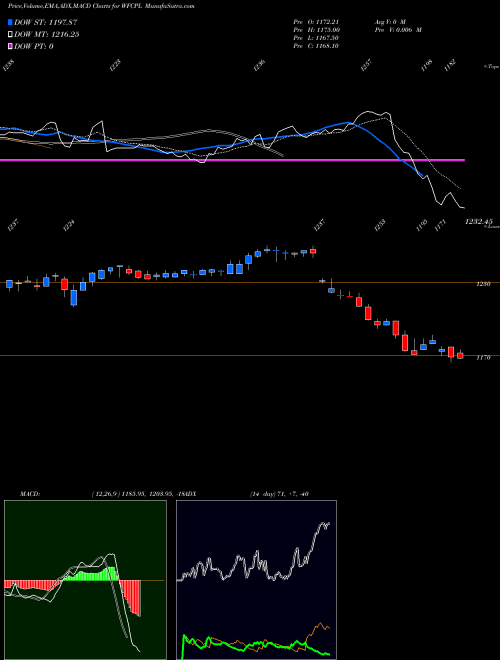Click the Pre O: 1172.21 value
The height and width of the screenshot is (660, 500).
316,21
